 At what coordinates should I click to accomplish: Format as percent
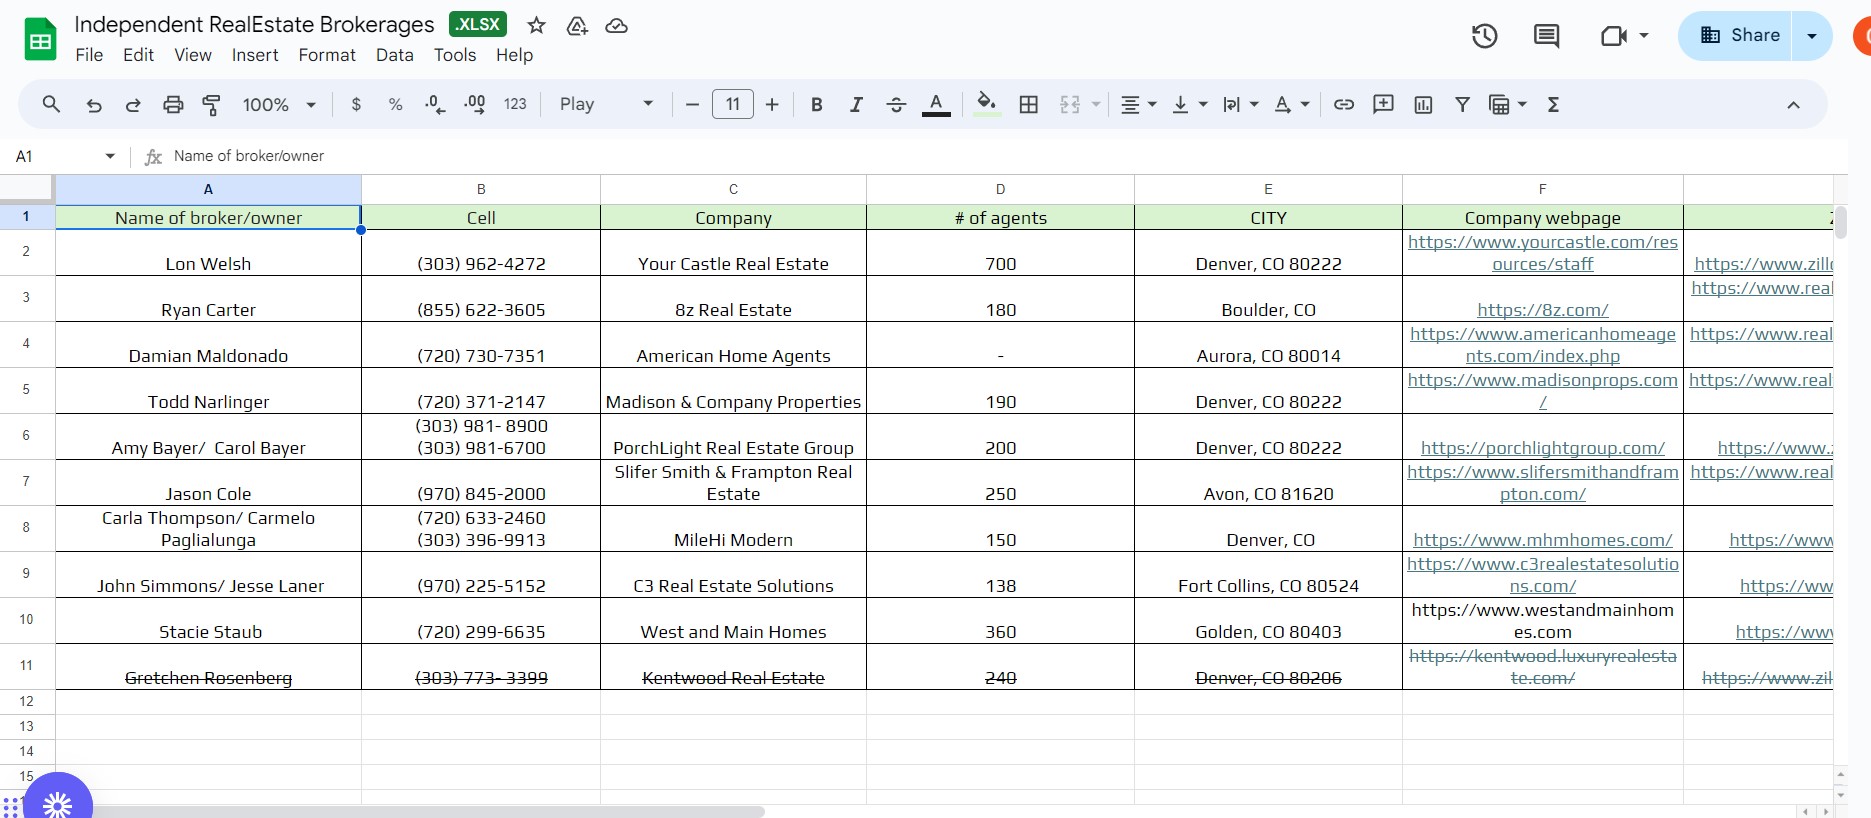(x=396, y=104)
